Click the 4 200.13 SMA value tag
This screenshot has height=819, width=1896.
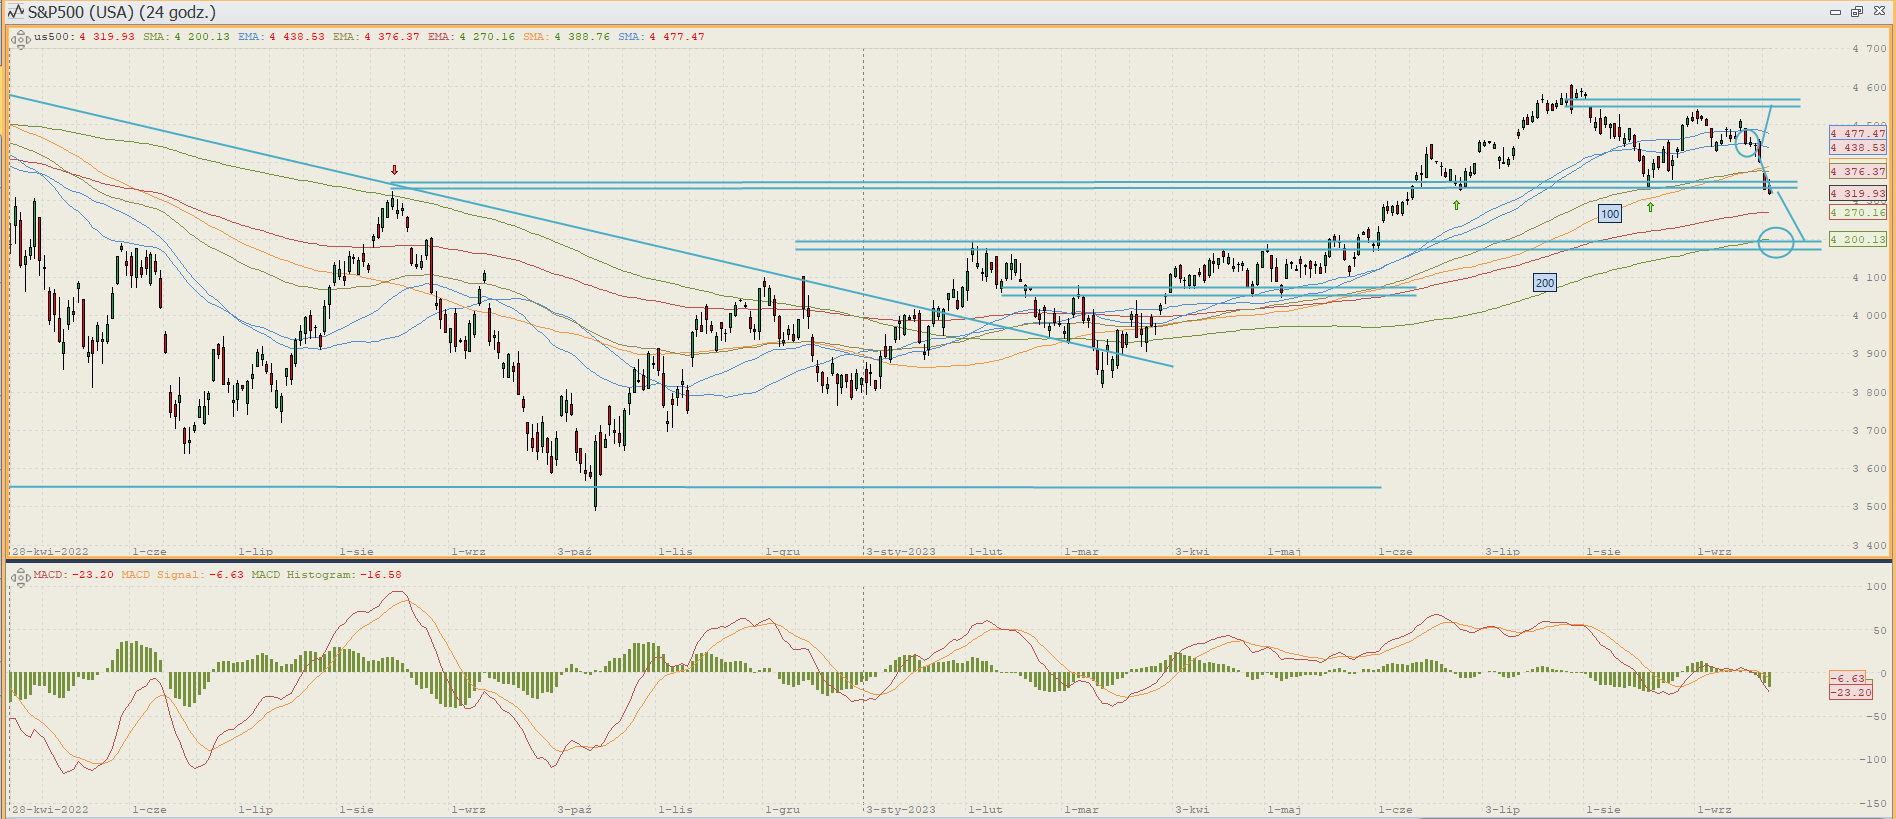1857,239
